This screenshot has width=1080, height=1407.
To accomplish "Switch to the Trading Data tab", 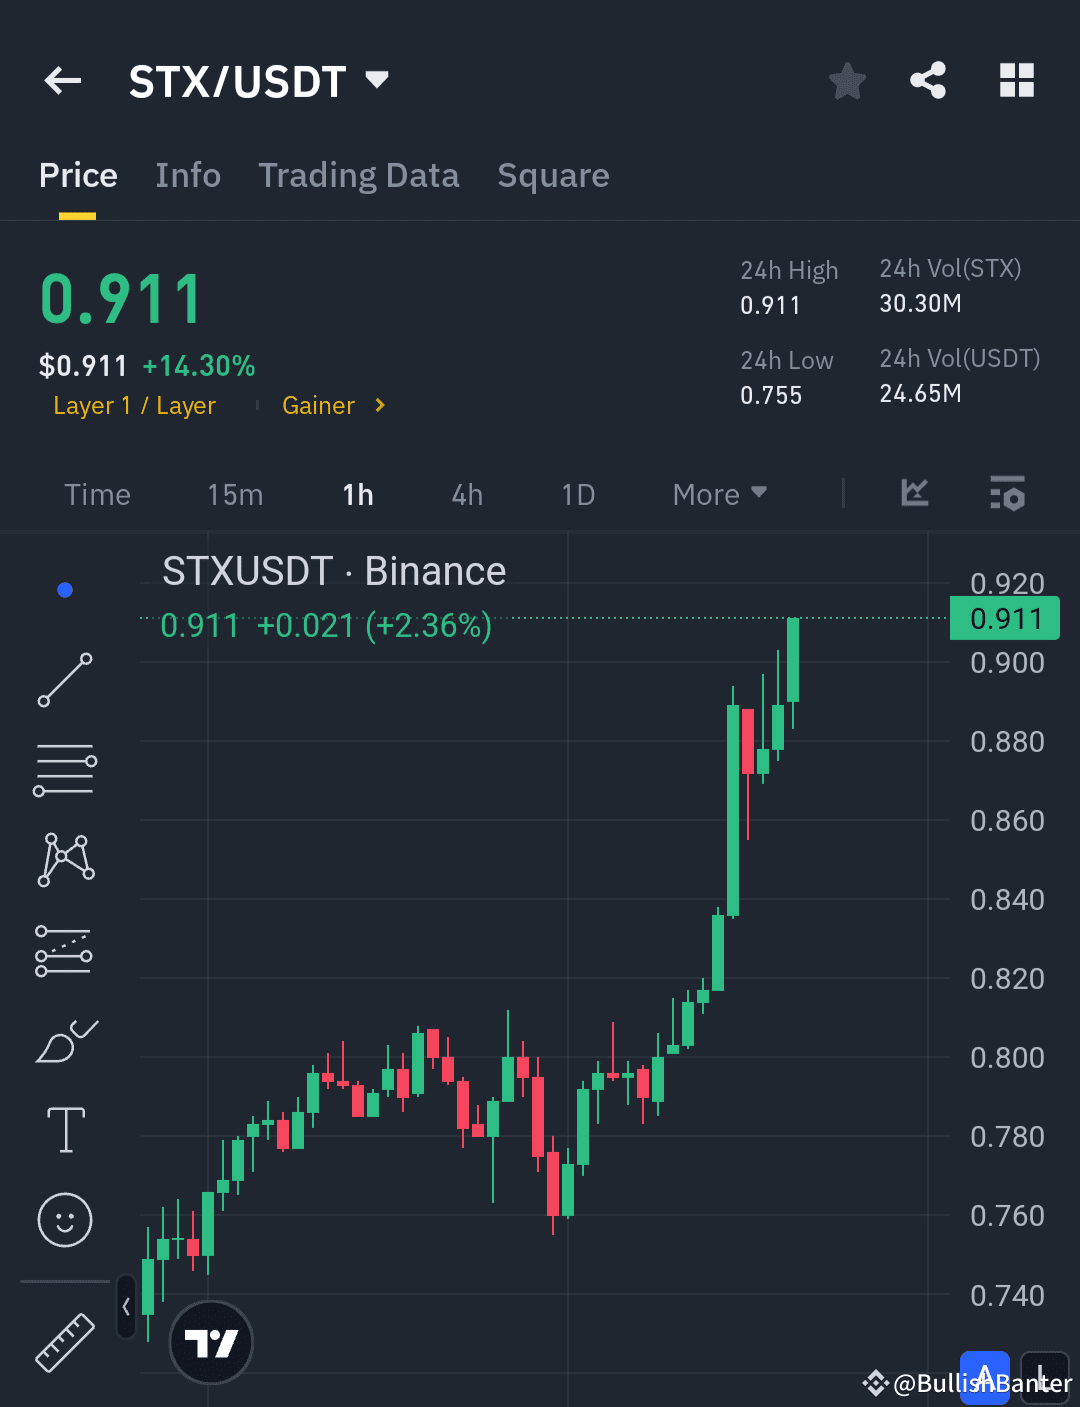I will 359,175.
